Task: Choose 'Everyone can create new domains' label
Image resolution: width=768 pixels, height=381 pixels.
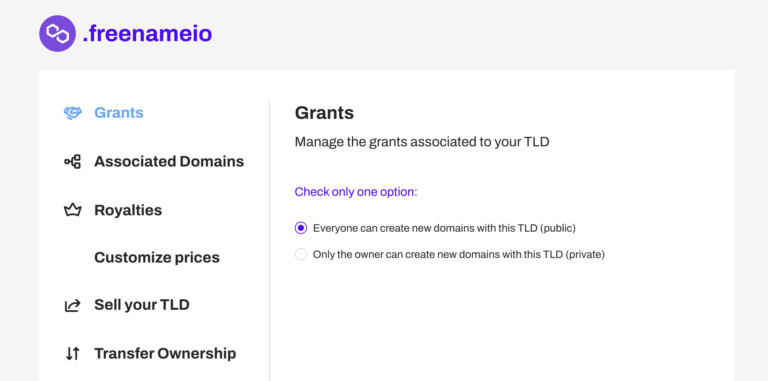Action: click(x=444, y=228)
